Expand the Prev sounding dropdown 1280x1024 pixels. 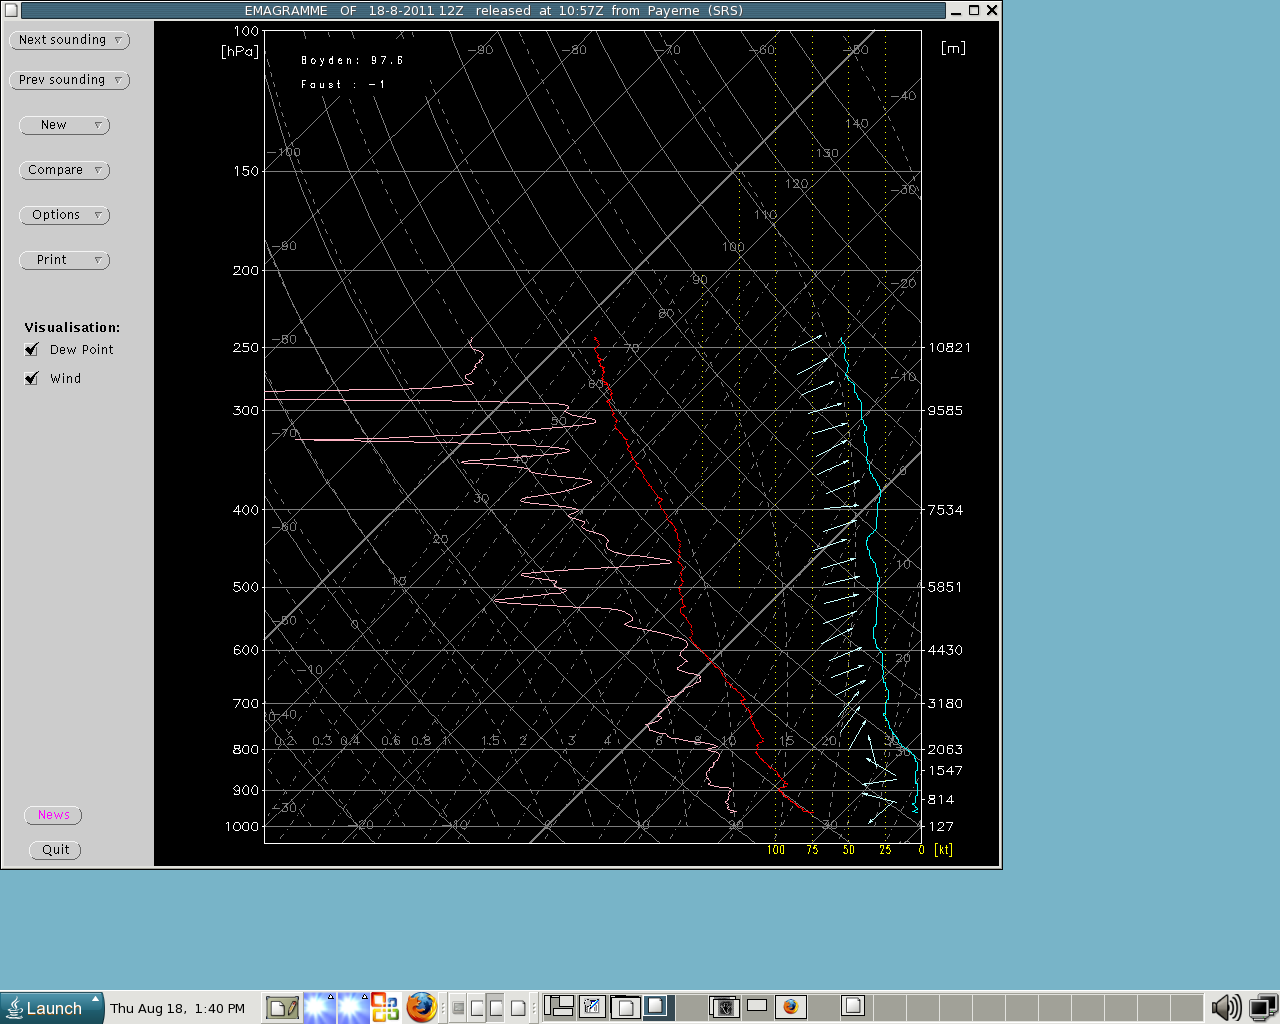click(69, 80)
